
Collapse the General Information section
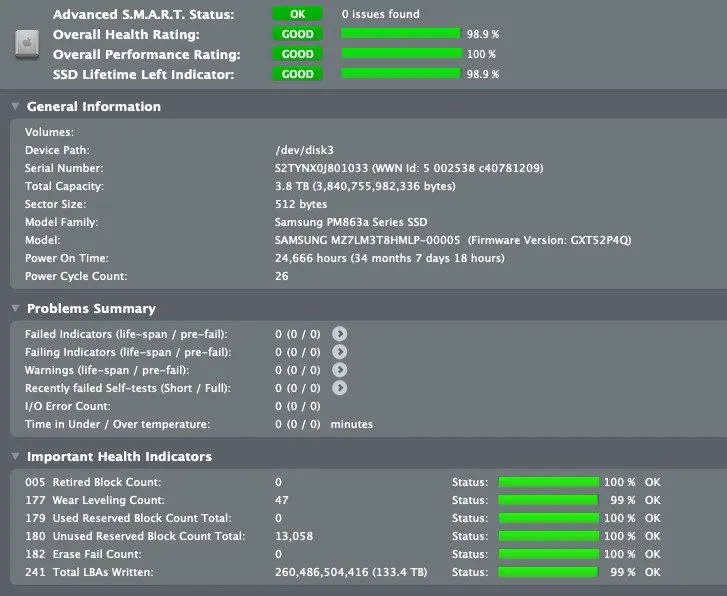click(x=15, y=106)
